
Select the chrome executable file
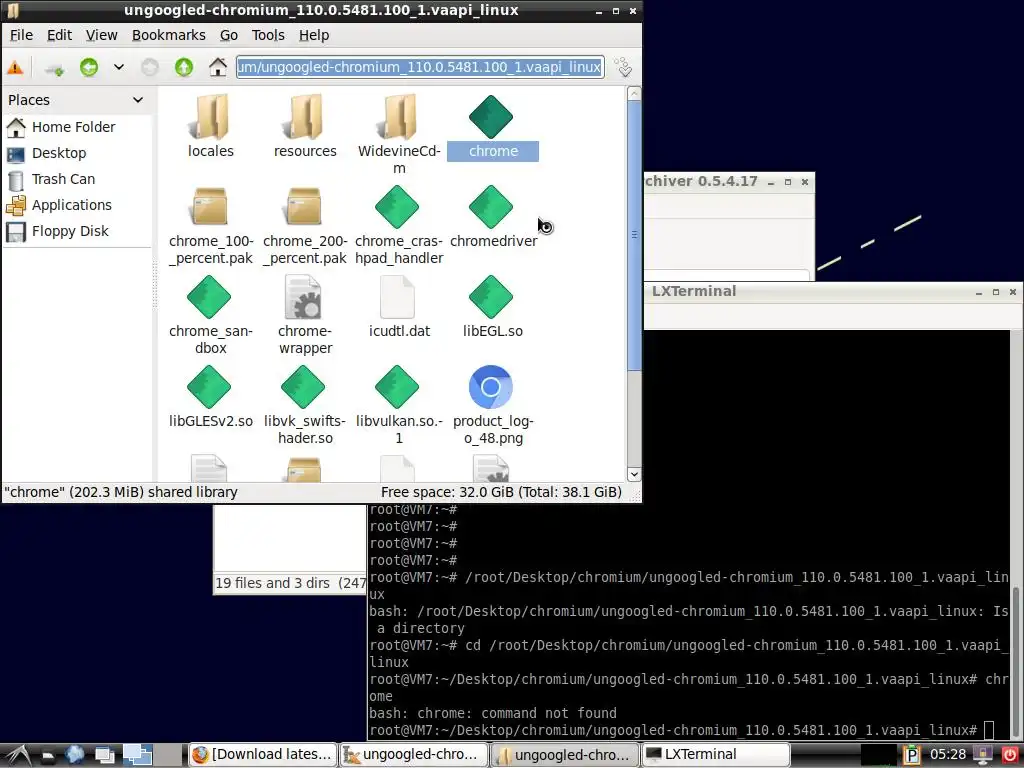click(493, 126)
